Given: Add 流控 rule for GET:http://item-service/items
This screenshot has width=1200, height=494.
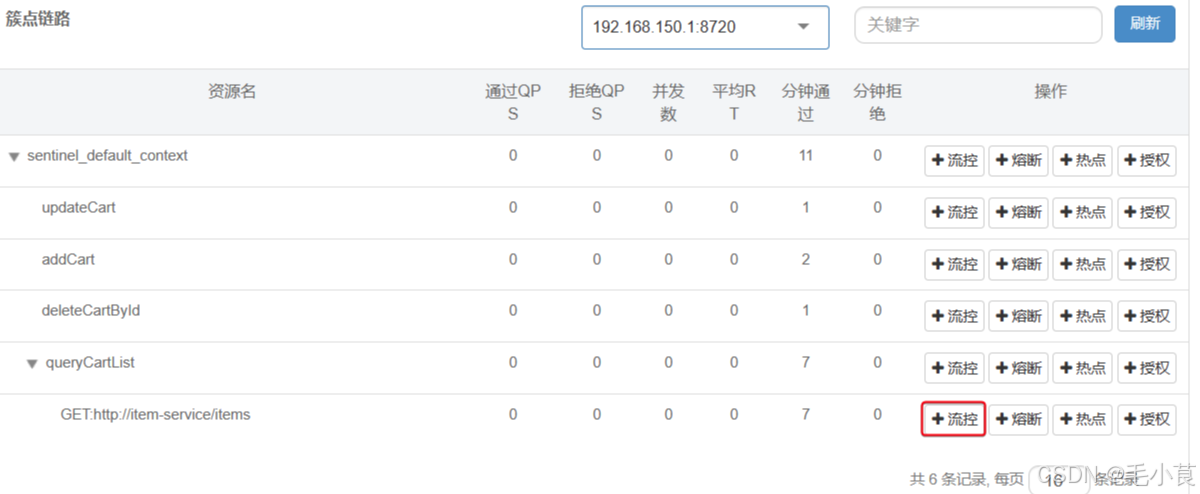Looking at the screenshot, I should pos(954,420).
